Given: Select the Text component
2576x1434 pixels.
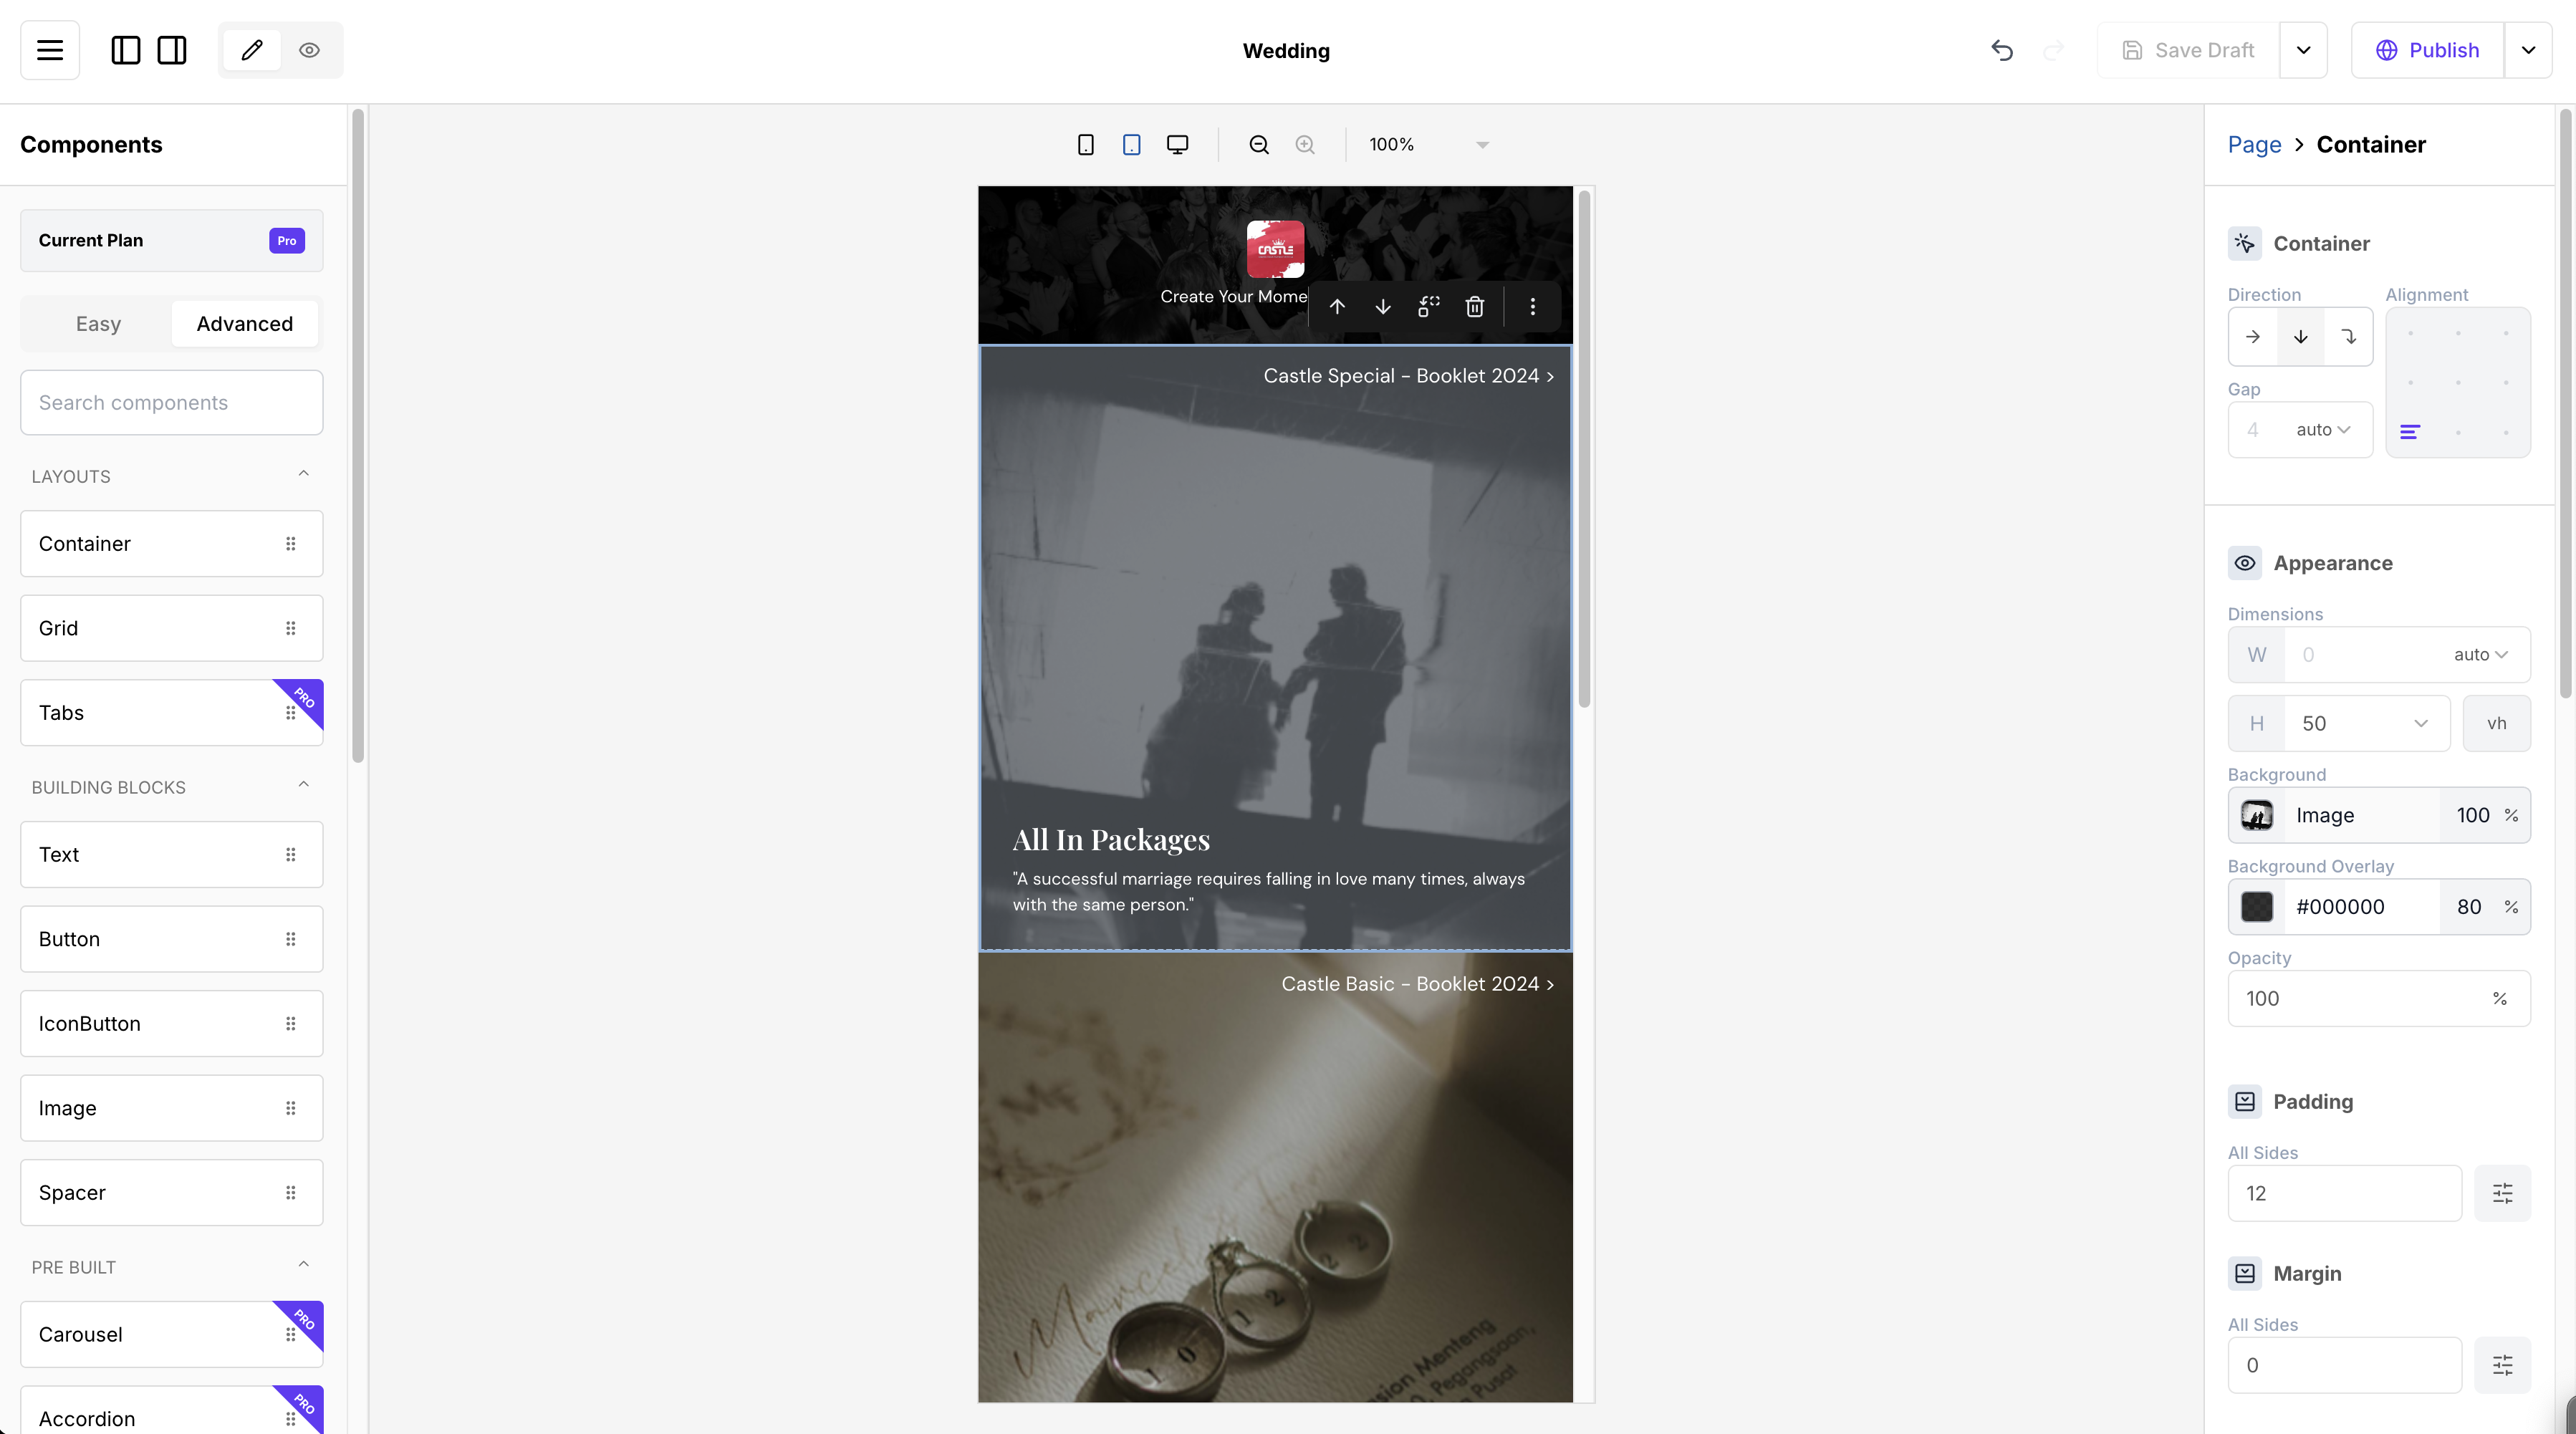Looking at the screenshot, I should click(172, 855).
